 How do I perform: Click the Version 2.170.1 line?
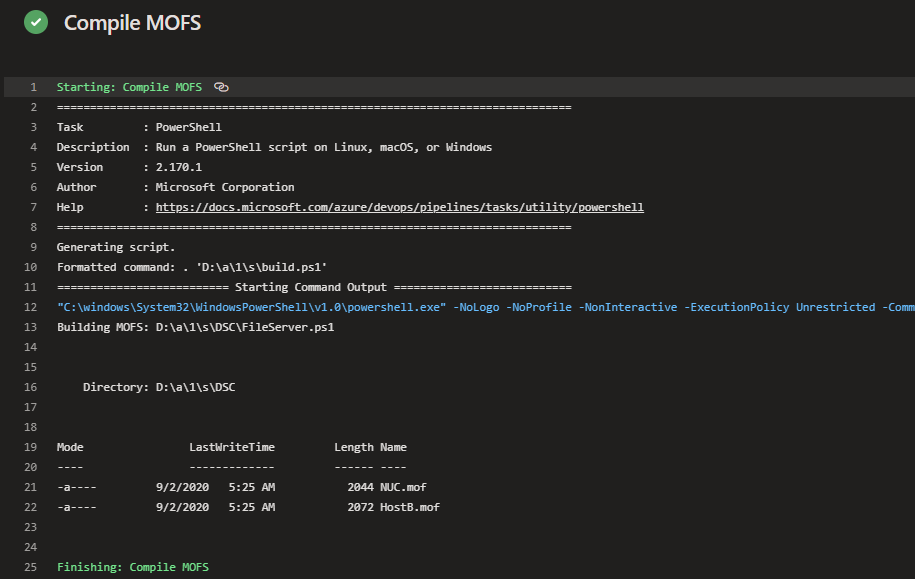tap(129, 167)
